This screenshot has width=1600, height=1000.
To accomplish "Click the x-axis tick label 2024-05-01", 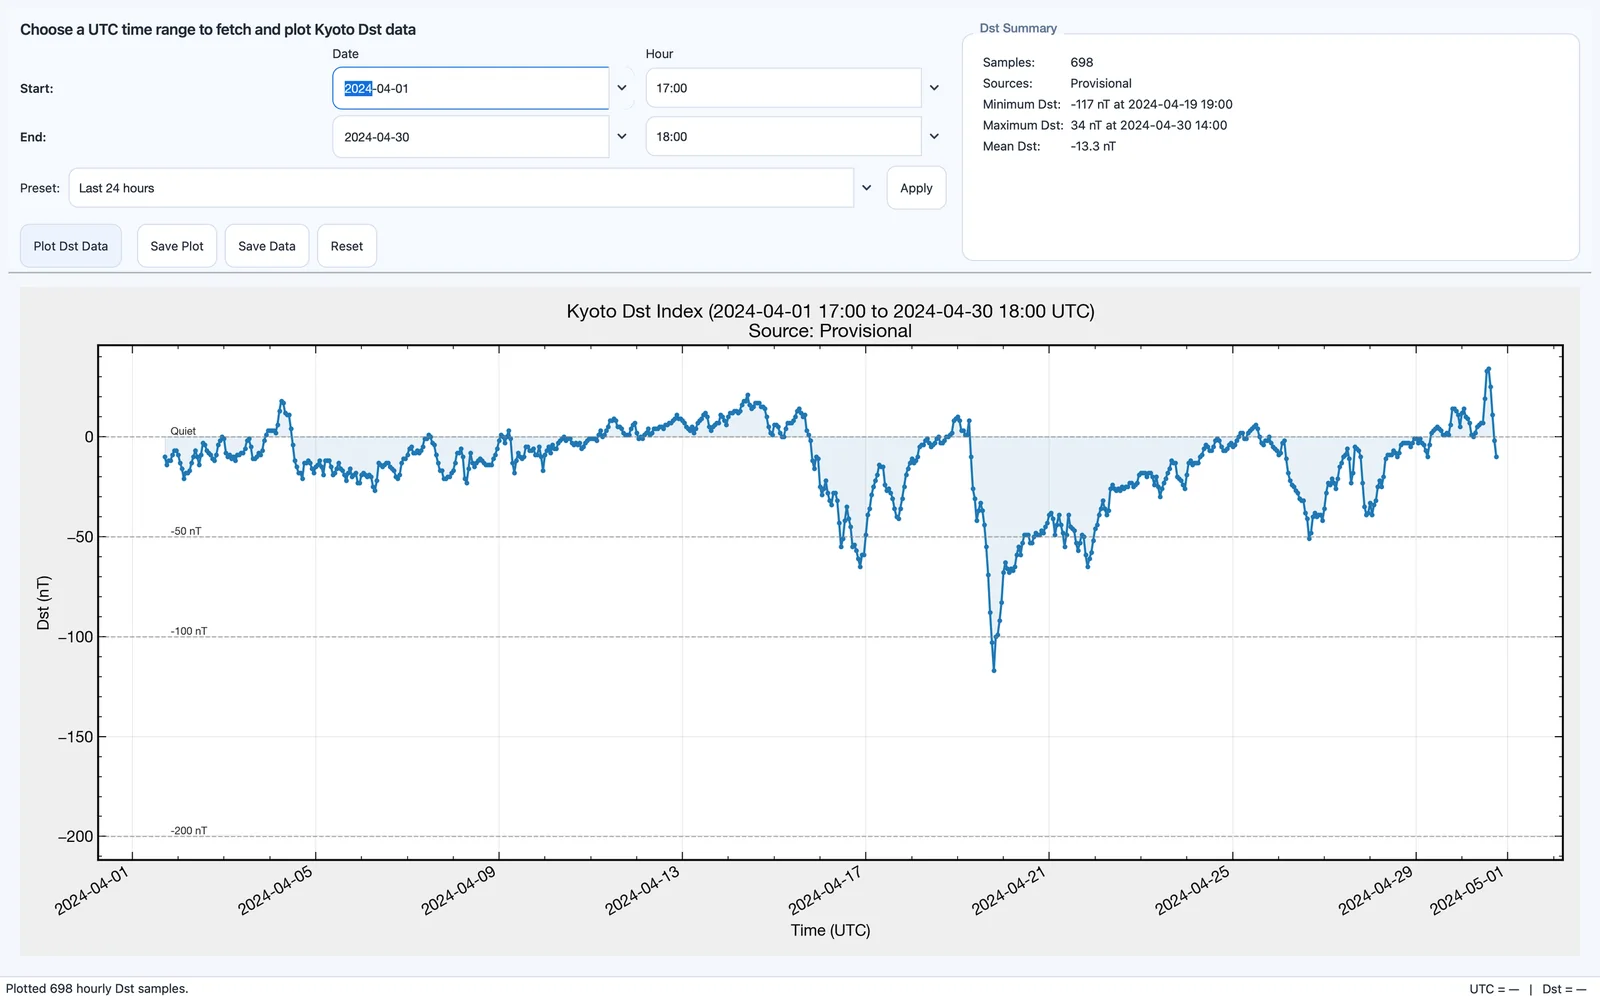I will (1467, 890).
